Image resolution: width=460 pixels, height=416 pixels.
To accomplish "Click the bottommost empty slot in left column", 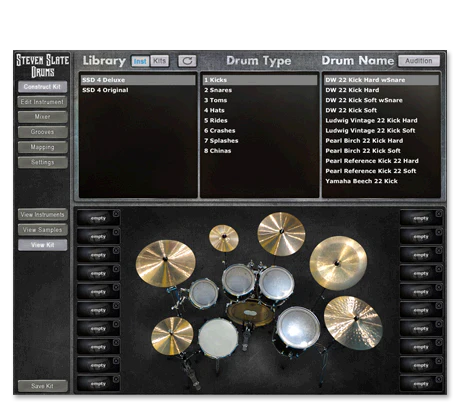I will [x=98, y=383].
